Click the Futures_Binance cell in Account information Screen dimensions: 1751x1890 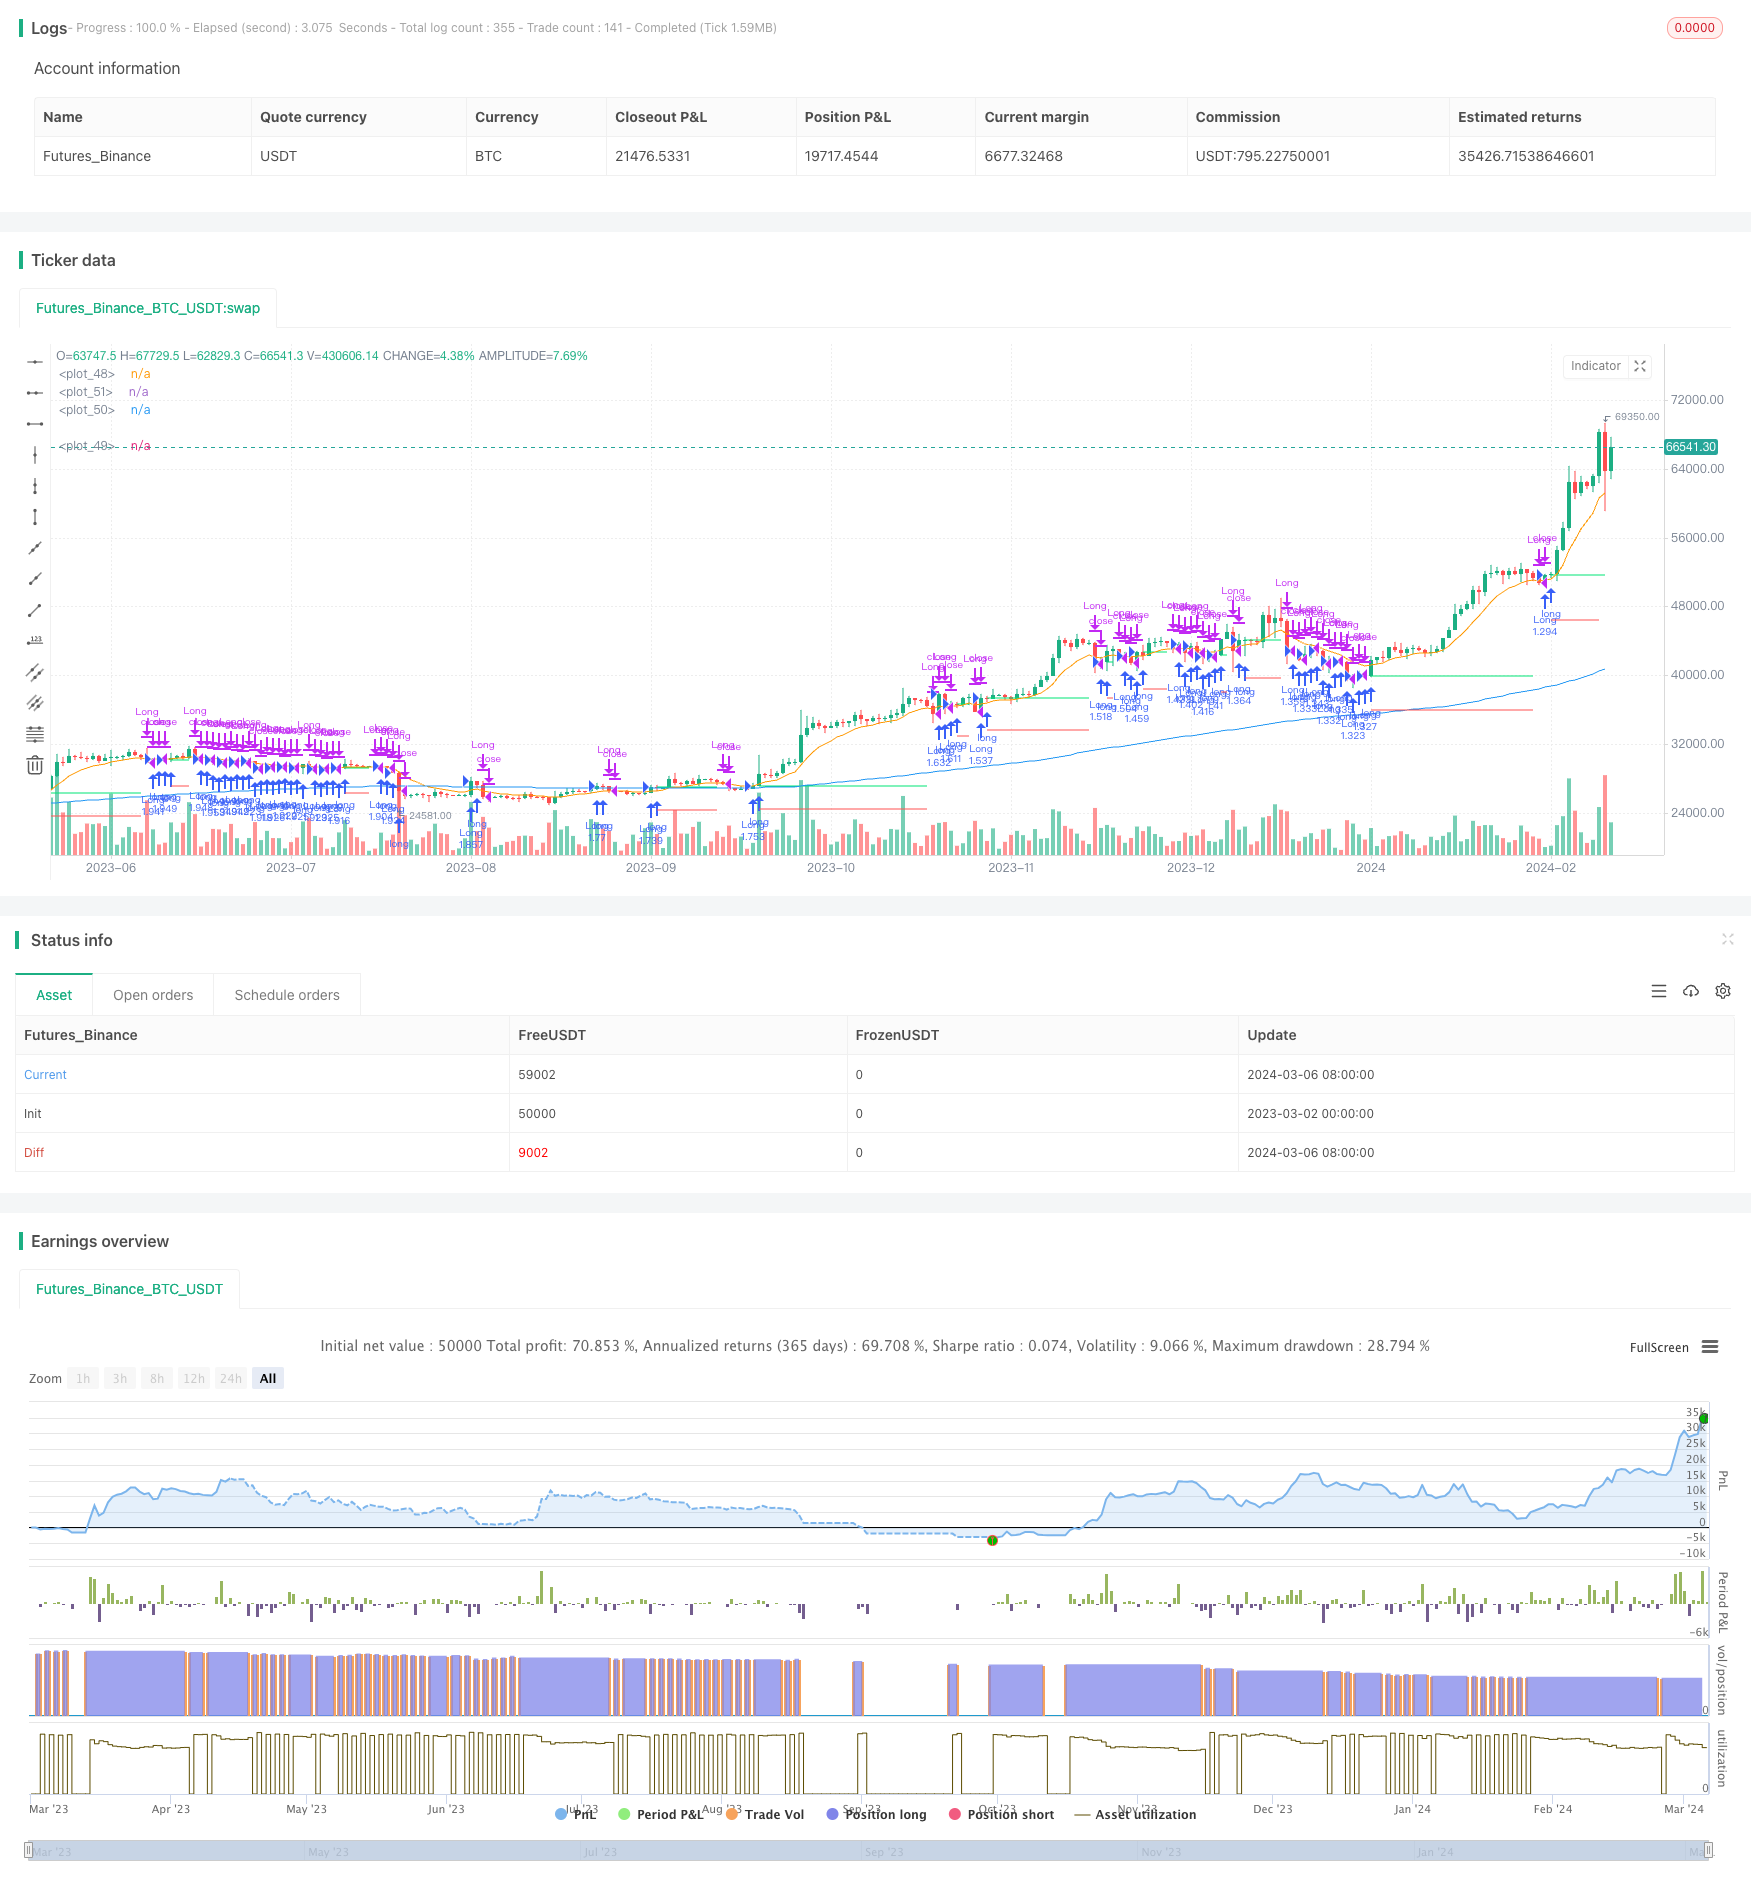97,156
